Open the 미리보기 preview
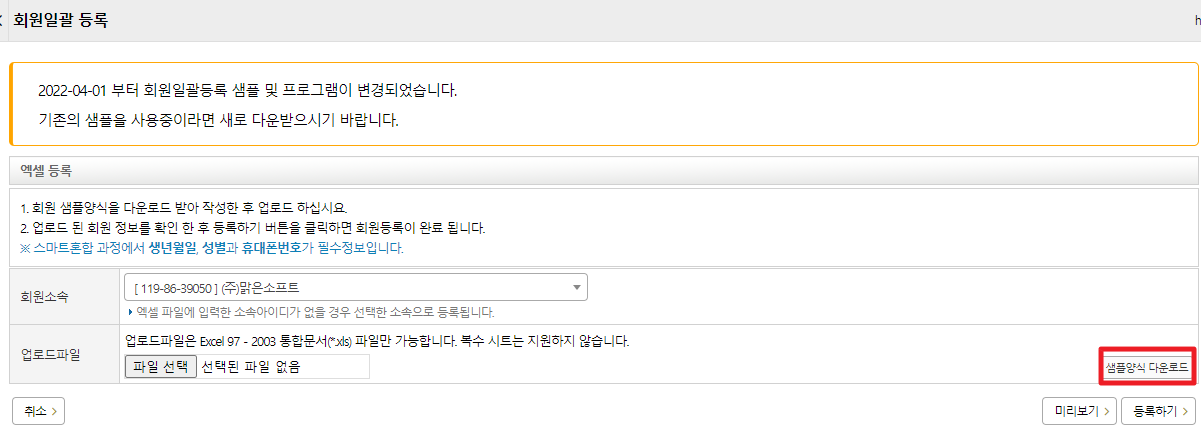This screenshot has width=1201, height=448. click(1075, 411)
